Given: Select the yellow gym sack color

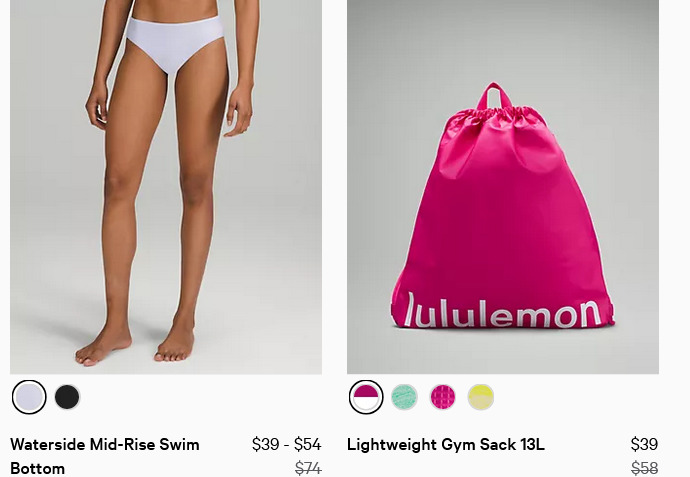Looking at the screenshot, I should [481, 397].
